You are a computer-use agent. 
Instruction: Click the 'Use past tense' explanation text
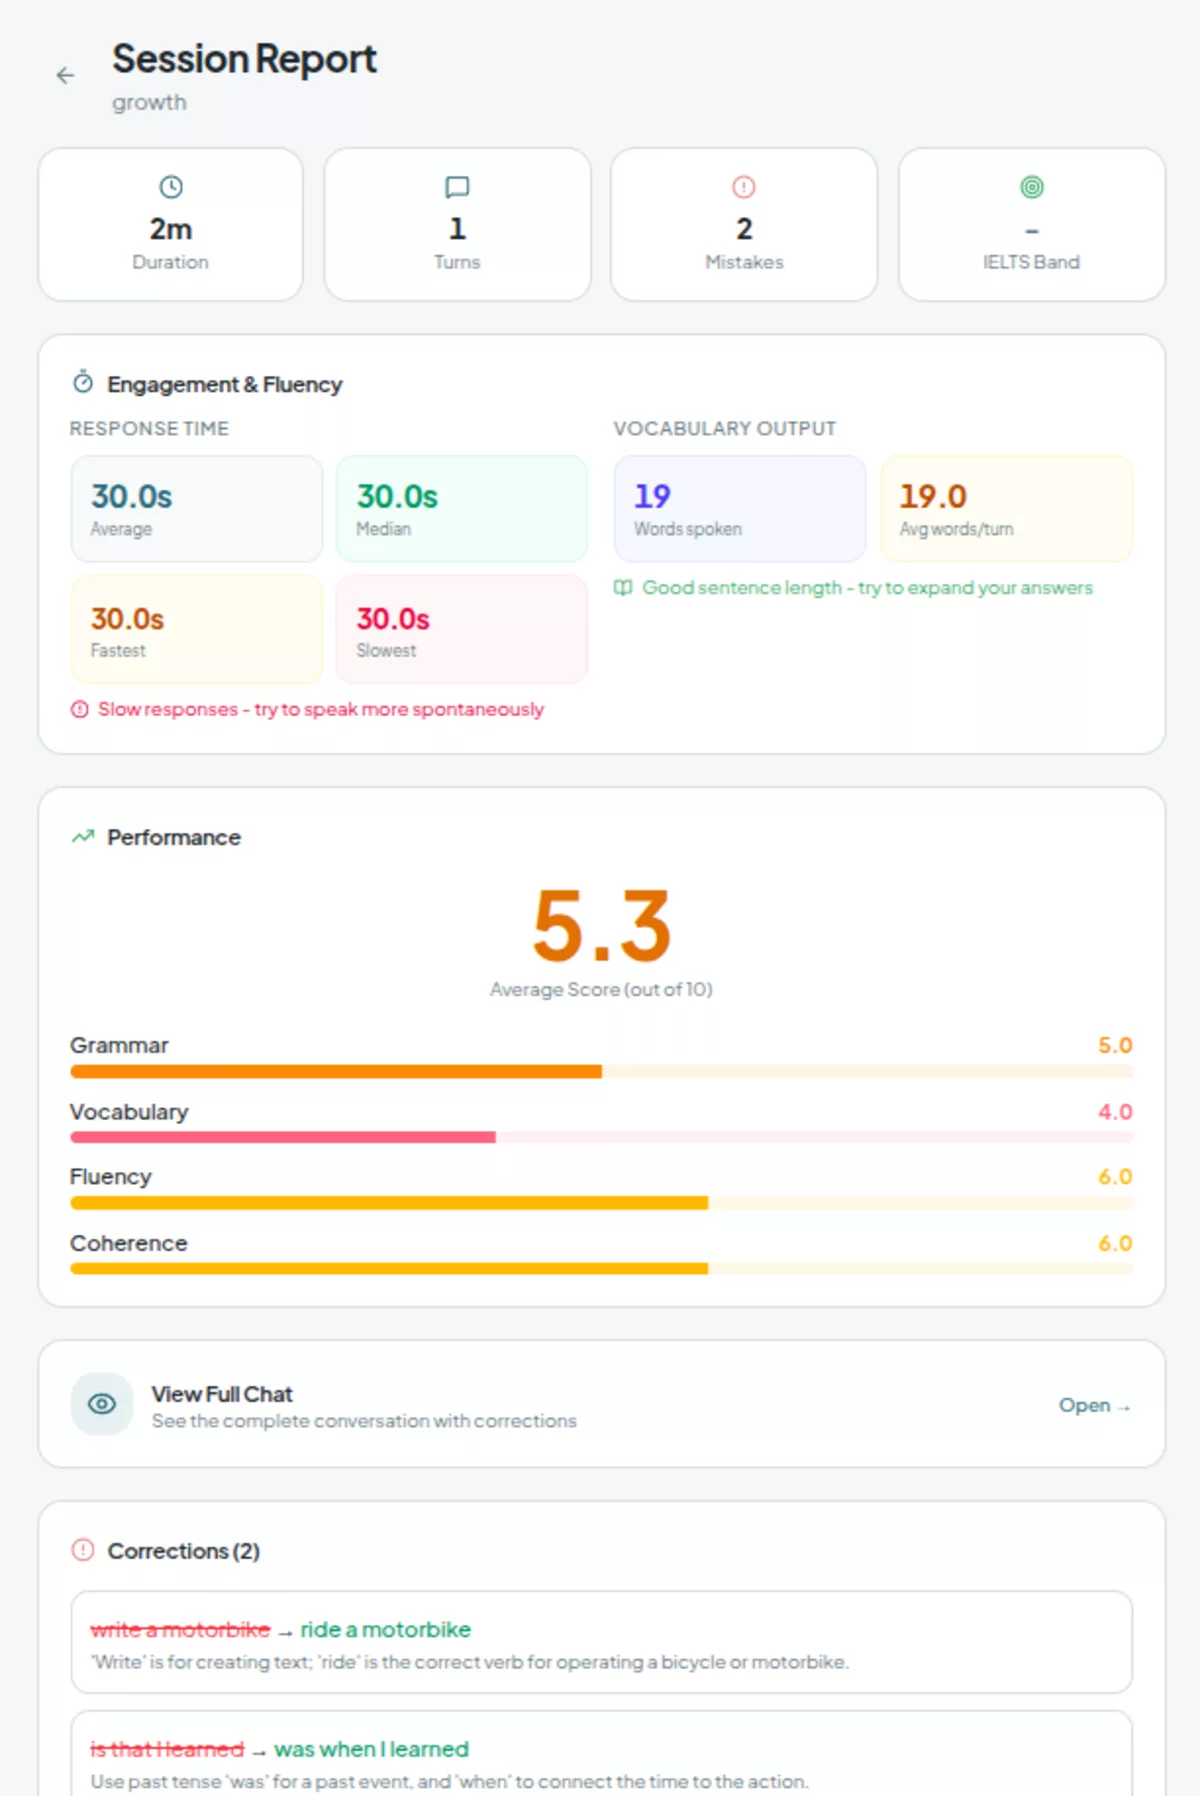[x=449, y=1782]
